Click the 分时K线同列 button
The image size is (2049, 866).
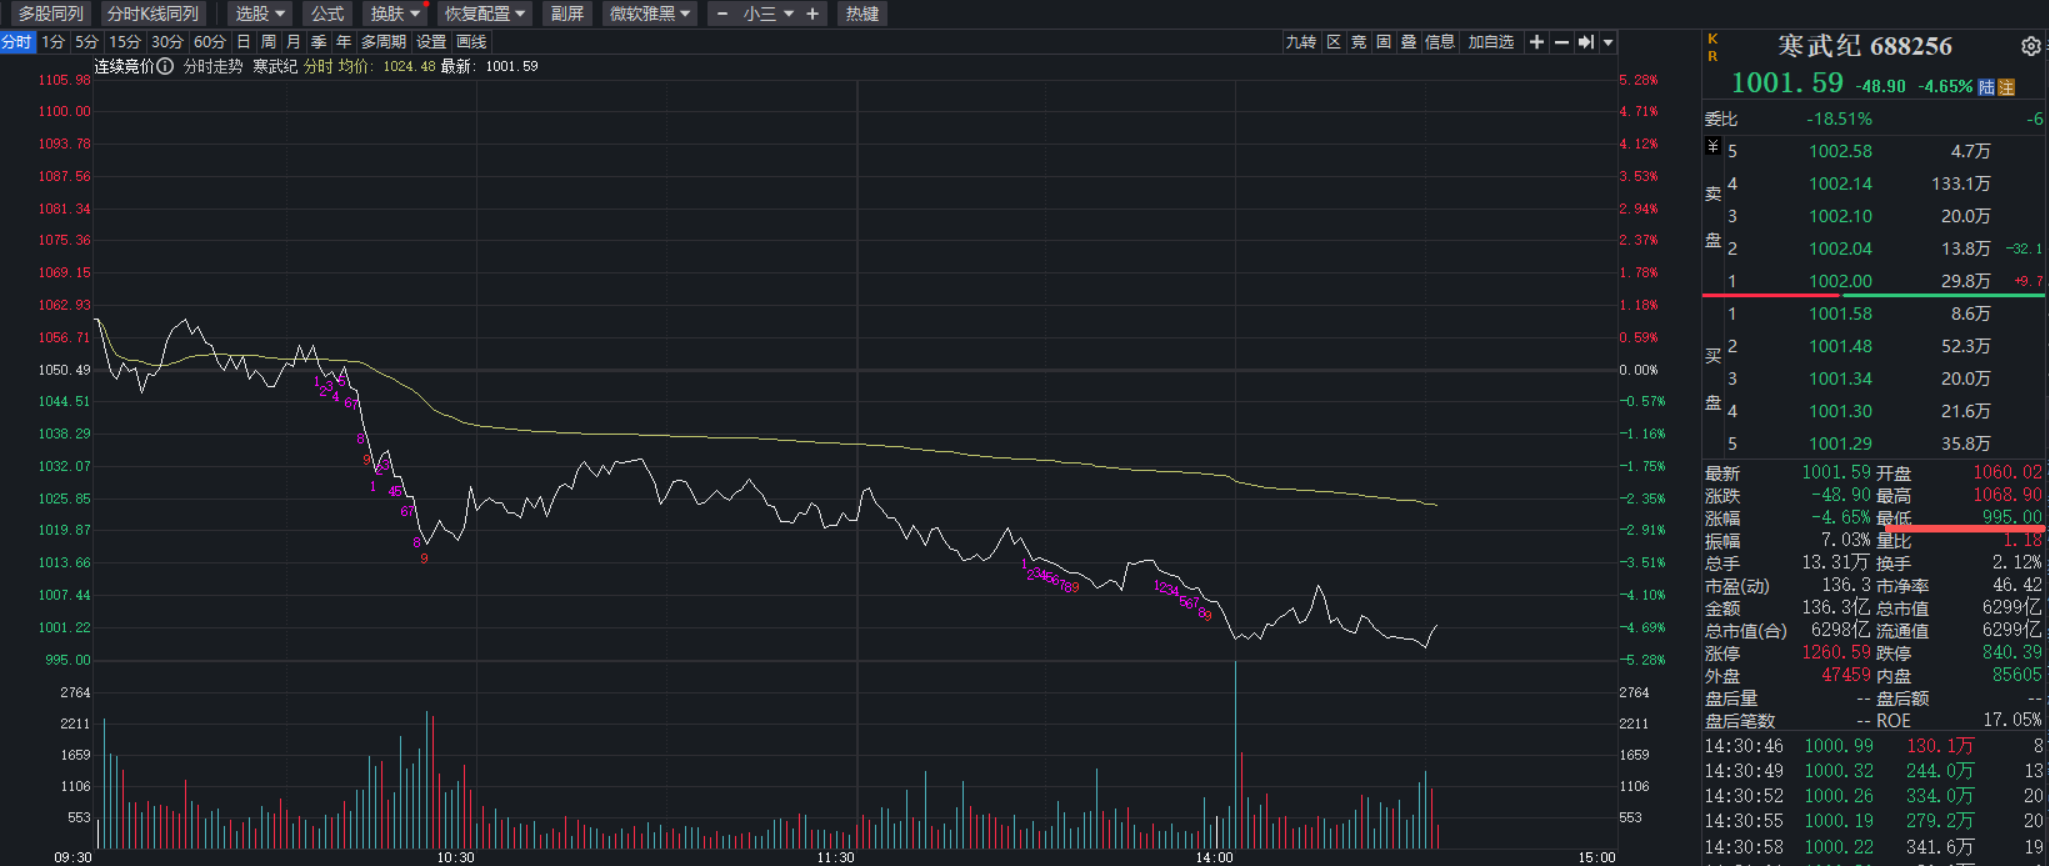tap(153, 14)
